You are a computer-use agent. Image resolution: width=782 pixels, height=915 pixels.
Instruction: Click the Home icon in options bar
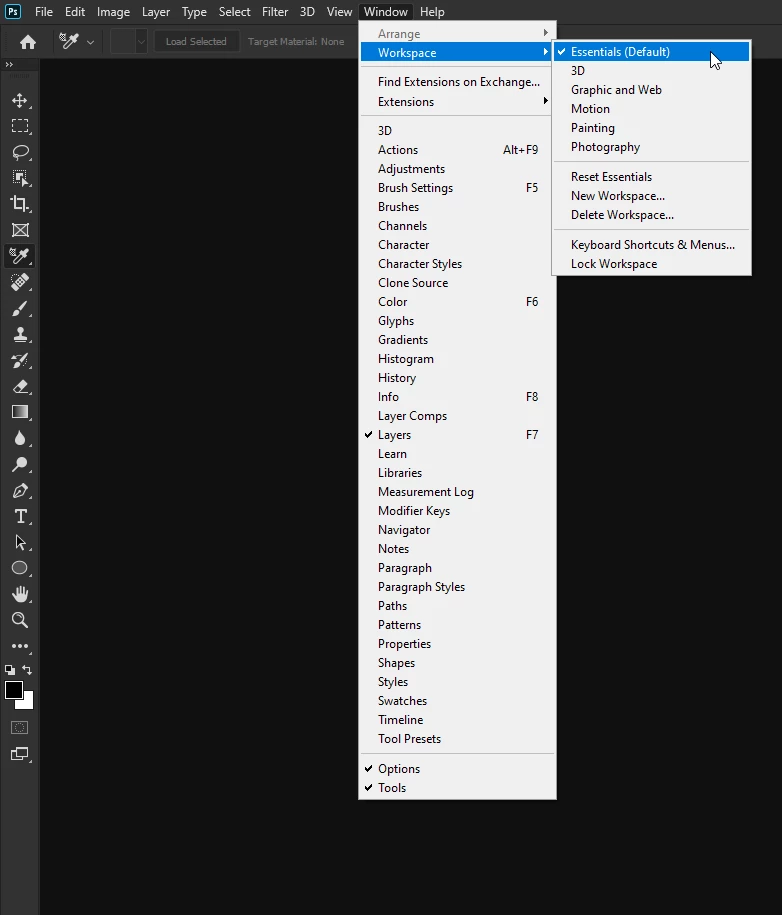(27, 41)
